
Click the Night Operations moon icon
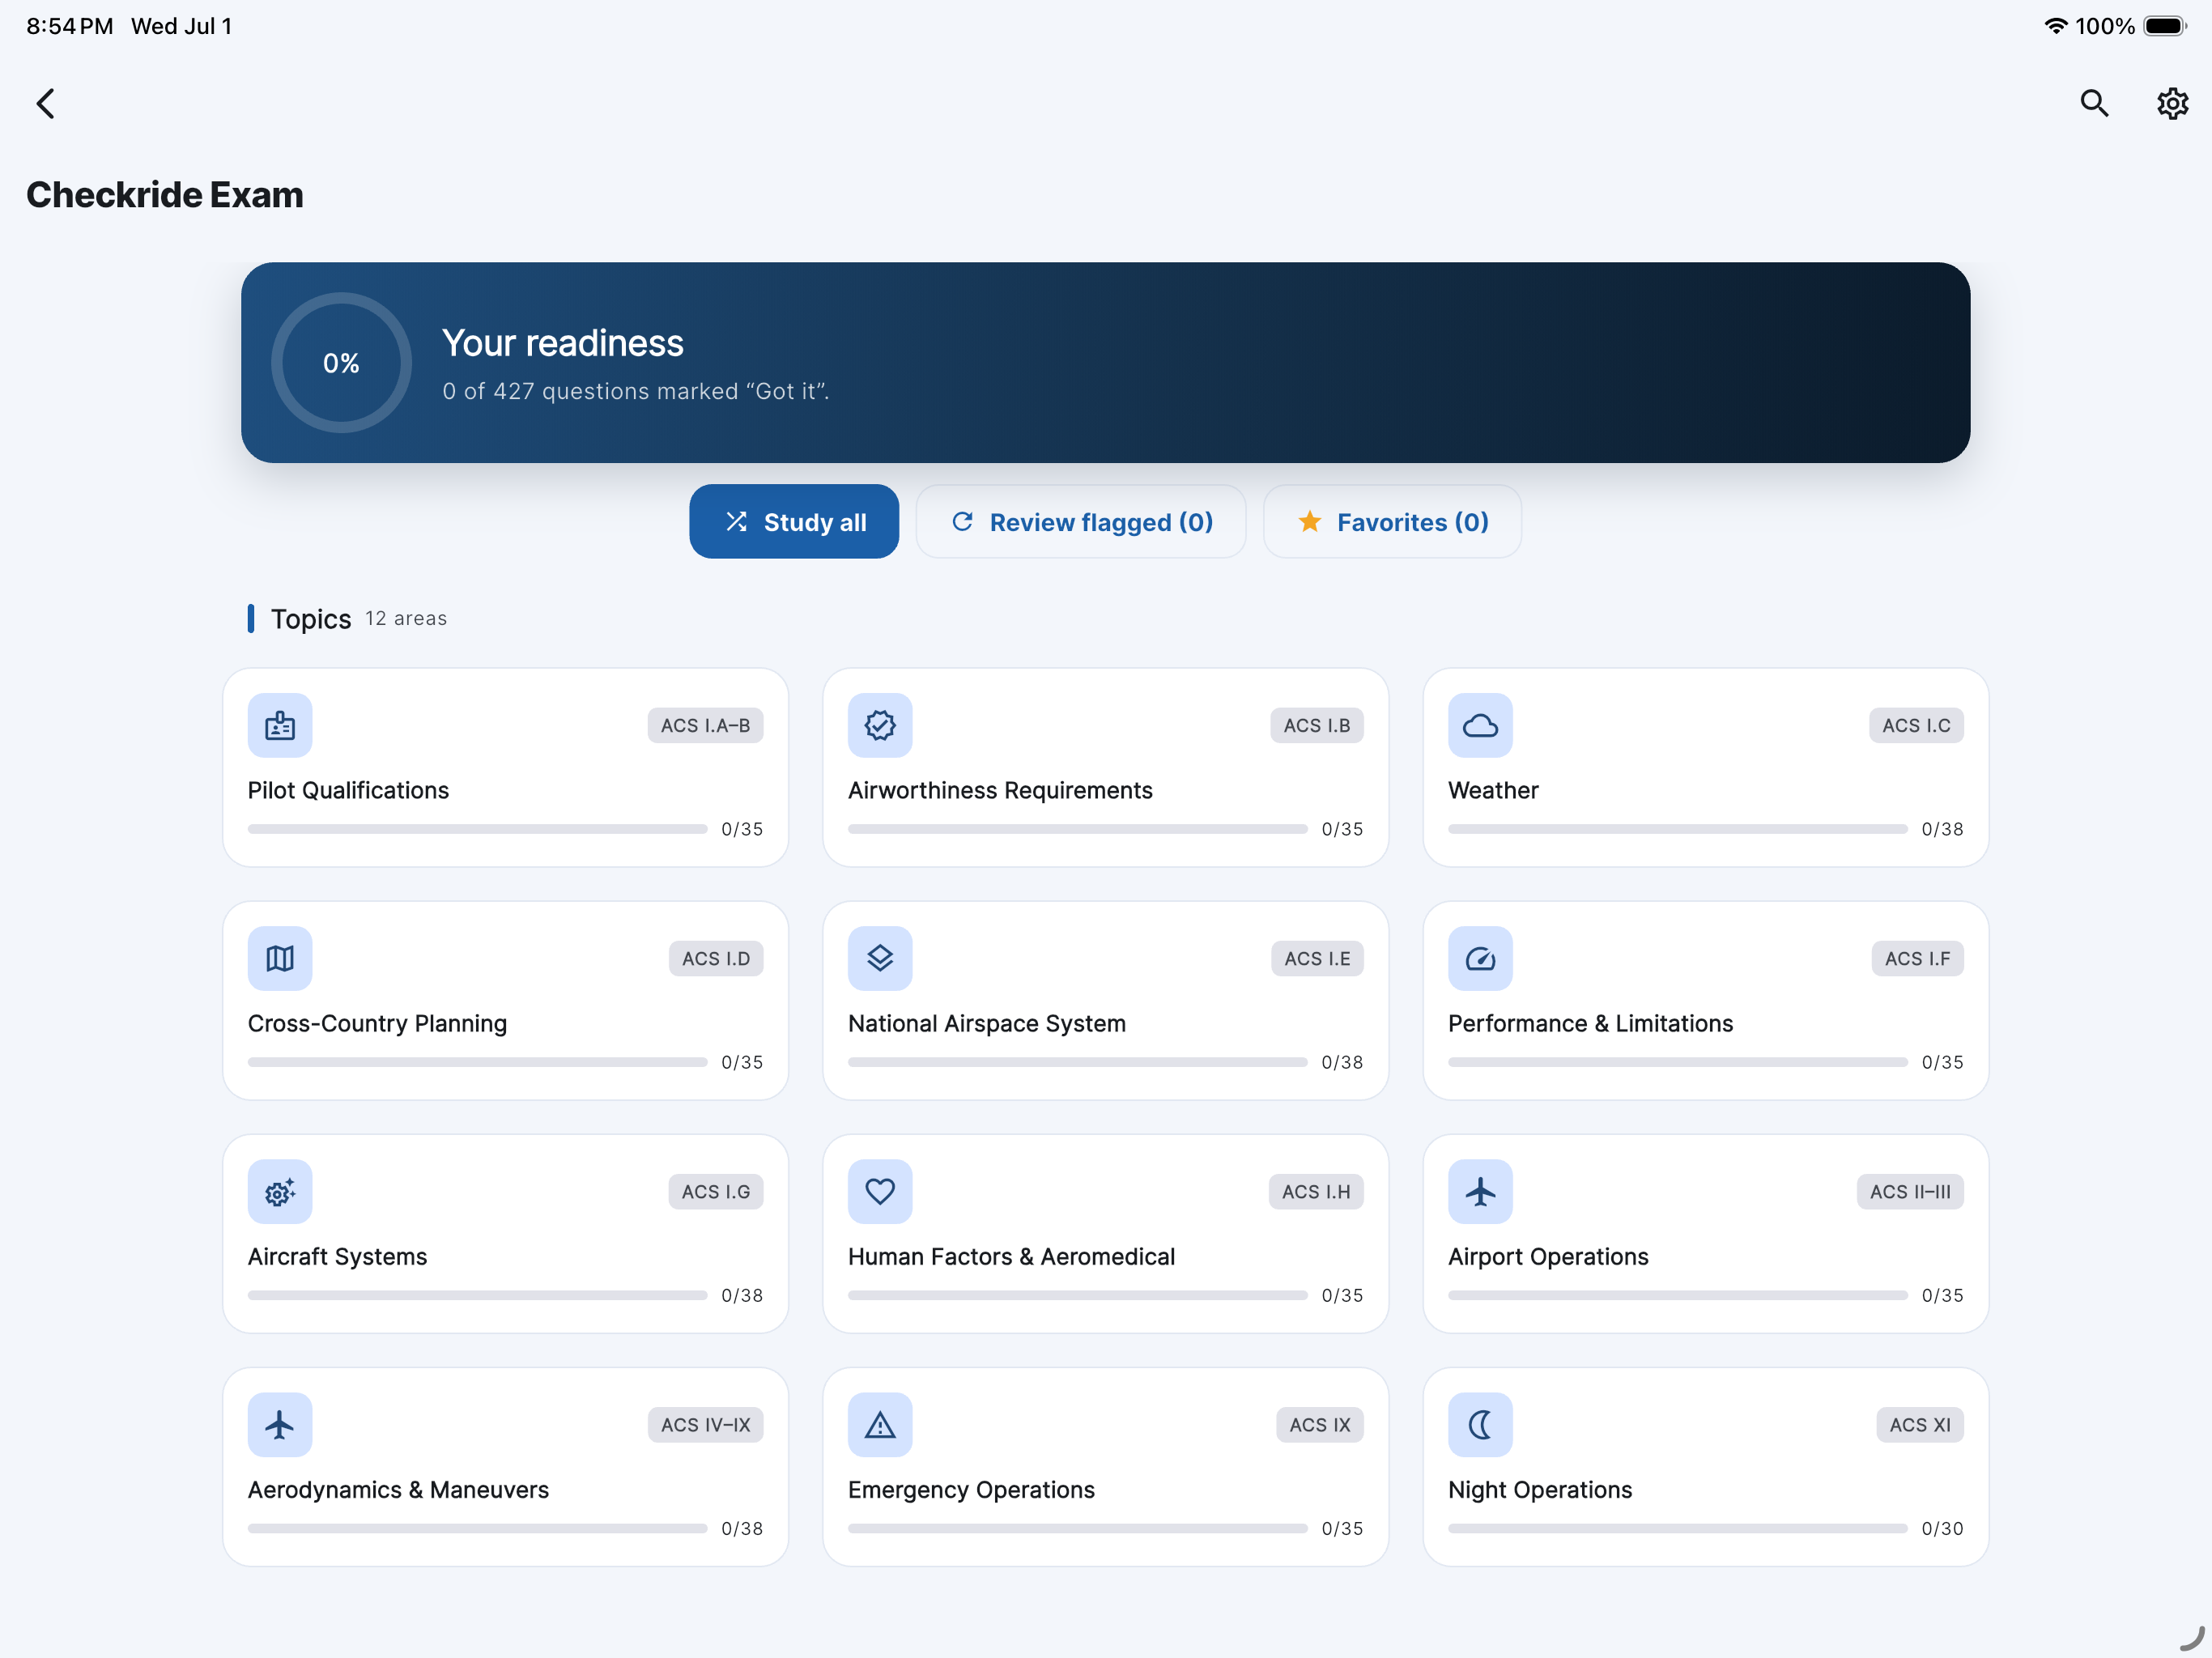1480,1424
